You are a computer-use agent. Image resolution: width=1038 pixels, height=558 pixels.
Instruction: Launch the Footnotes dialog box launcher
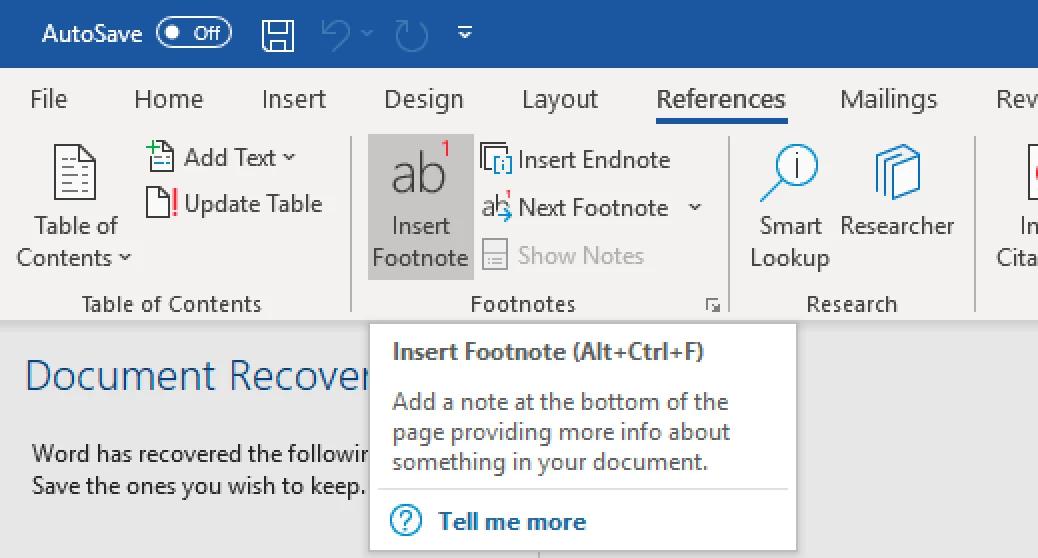712,304
